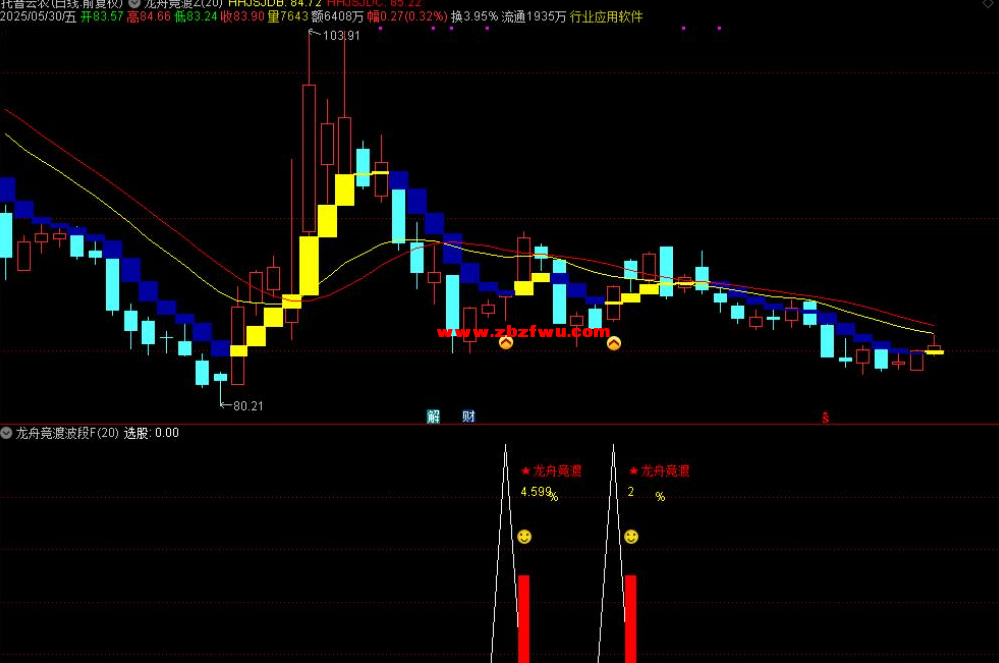The width and height of the screenshot is (999, 663).
Task: Click the tallest red candlestick marked 103.91
Action: click(309, 158)
